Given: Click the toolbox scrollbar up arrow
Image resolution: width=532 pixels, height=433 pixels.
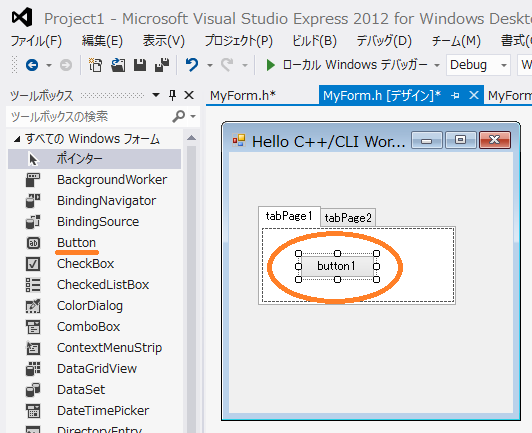Looking at the screenshot, I should [x=191, y=137].
